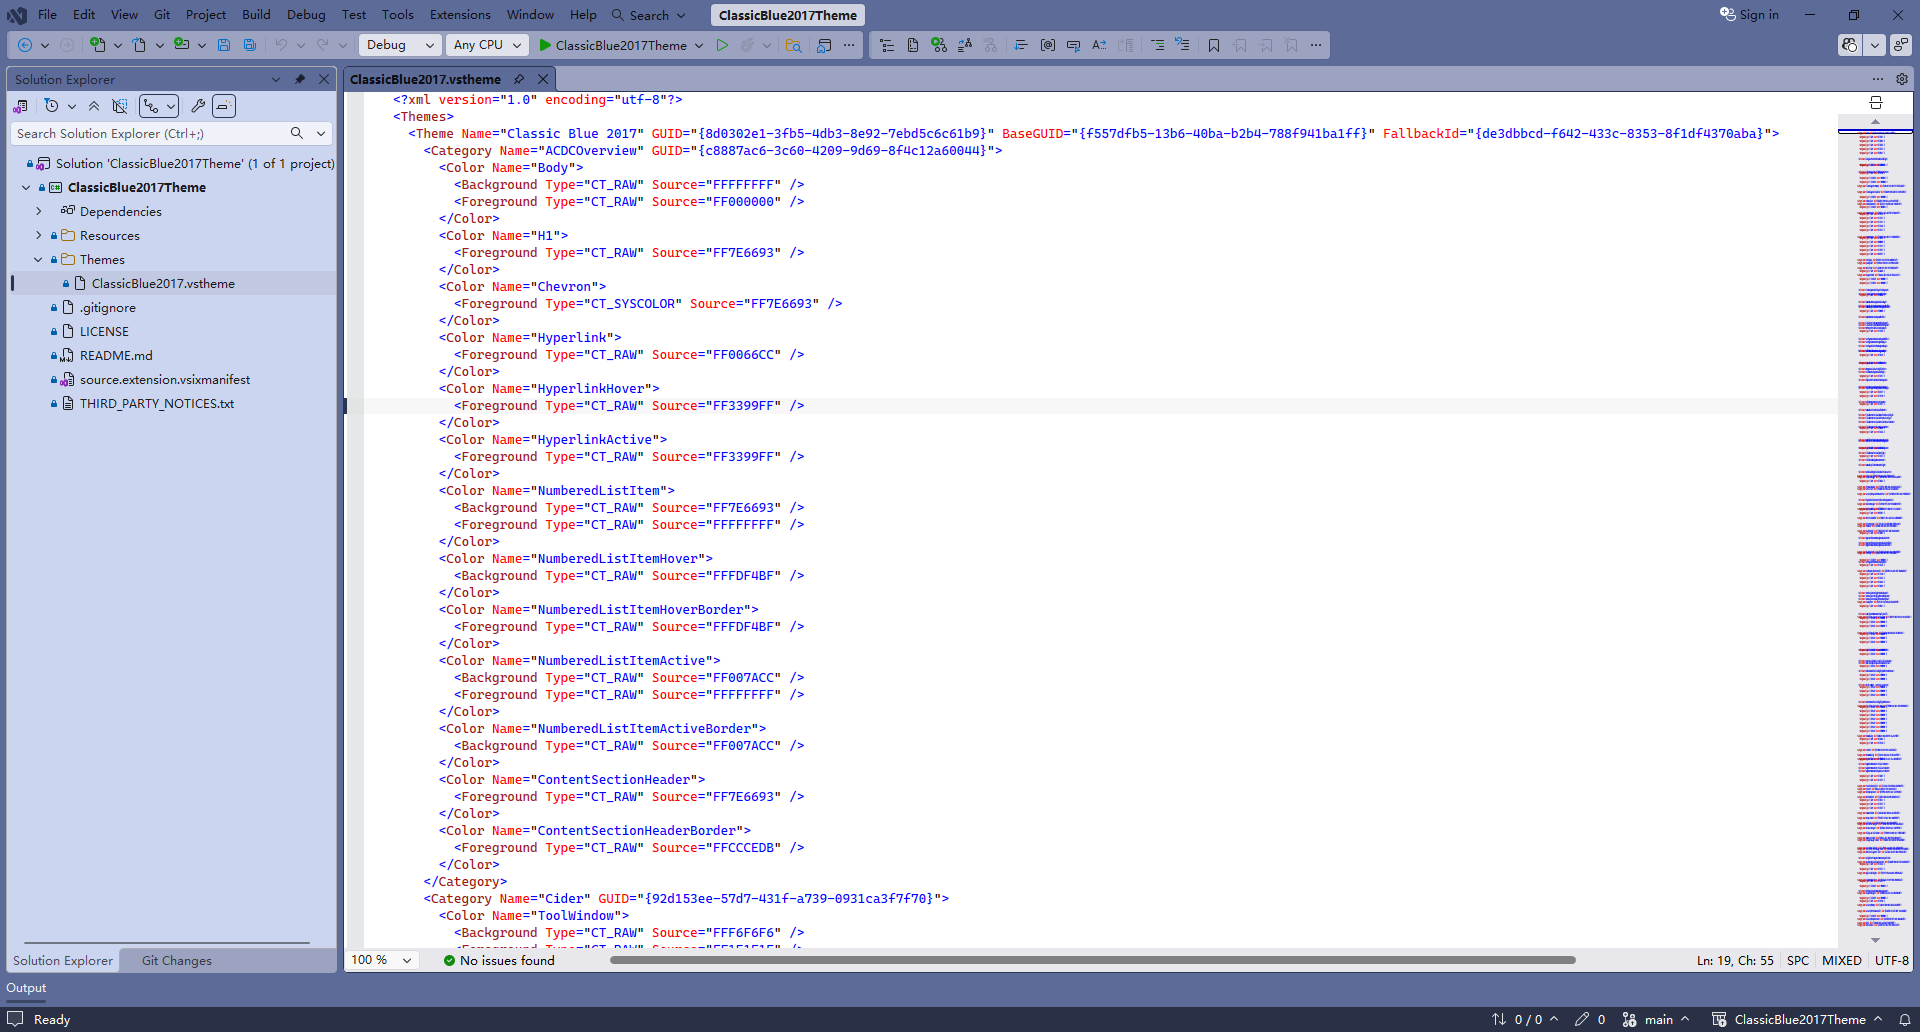Click the feedback icon at the top right

tap(1901, 45)
